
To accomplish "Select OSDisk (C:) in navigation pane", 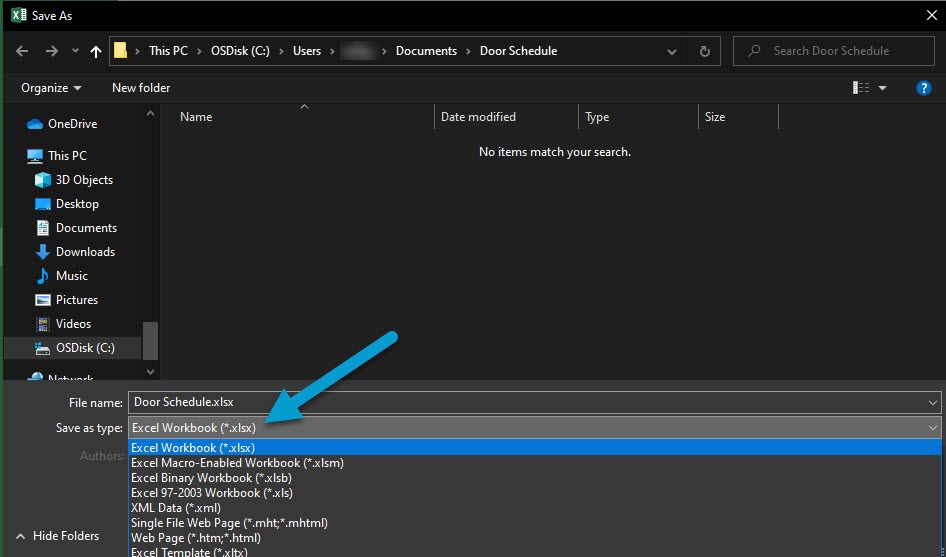I will 72,348.
